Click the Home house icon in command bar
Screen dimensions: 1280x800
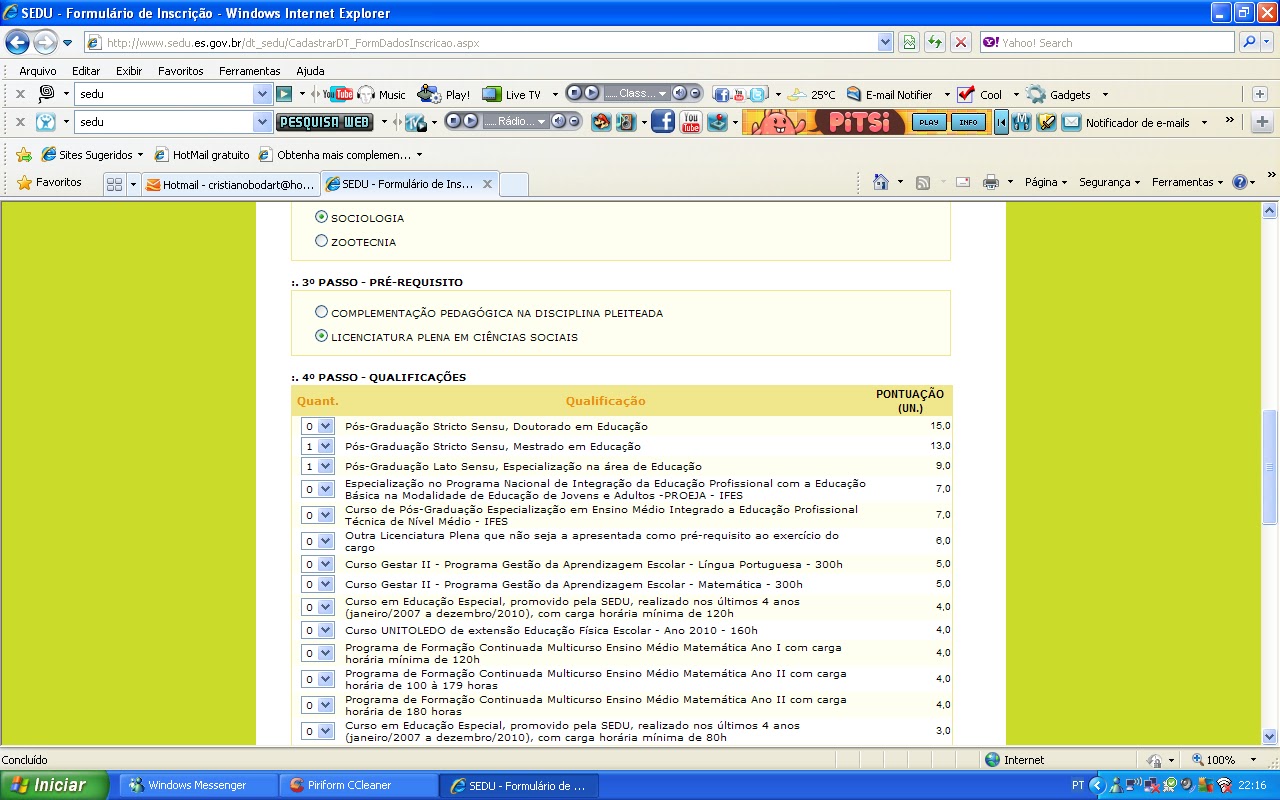881,182
